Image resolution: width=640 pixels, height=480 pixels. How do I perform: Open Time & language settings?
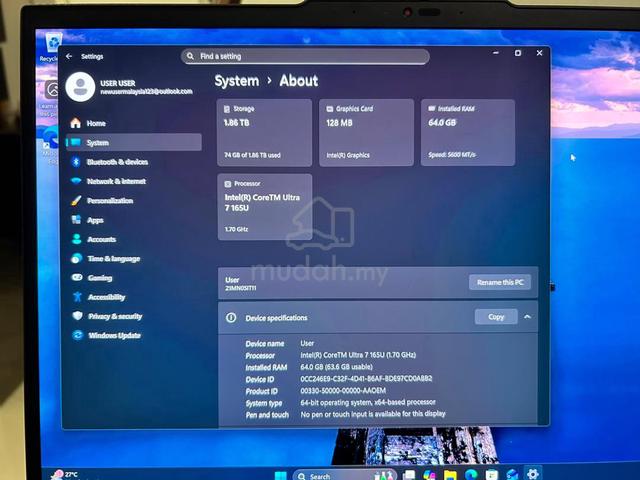pyautogui.click(x=133, y=259)
